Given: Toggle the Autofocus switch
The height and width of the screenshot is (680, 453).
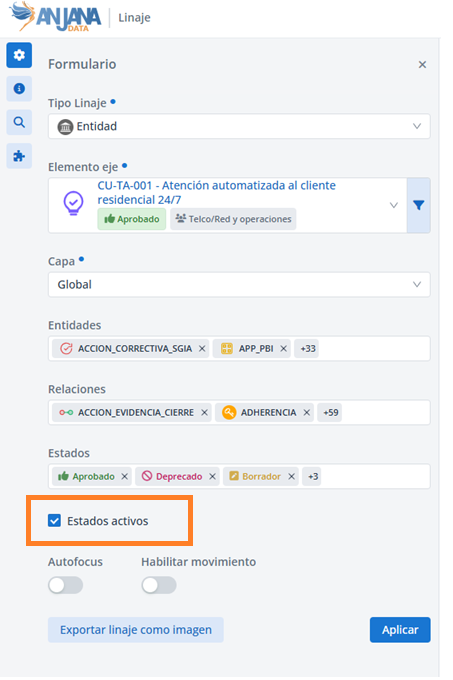Looking at the screenshot, I should coord(65,585).
